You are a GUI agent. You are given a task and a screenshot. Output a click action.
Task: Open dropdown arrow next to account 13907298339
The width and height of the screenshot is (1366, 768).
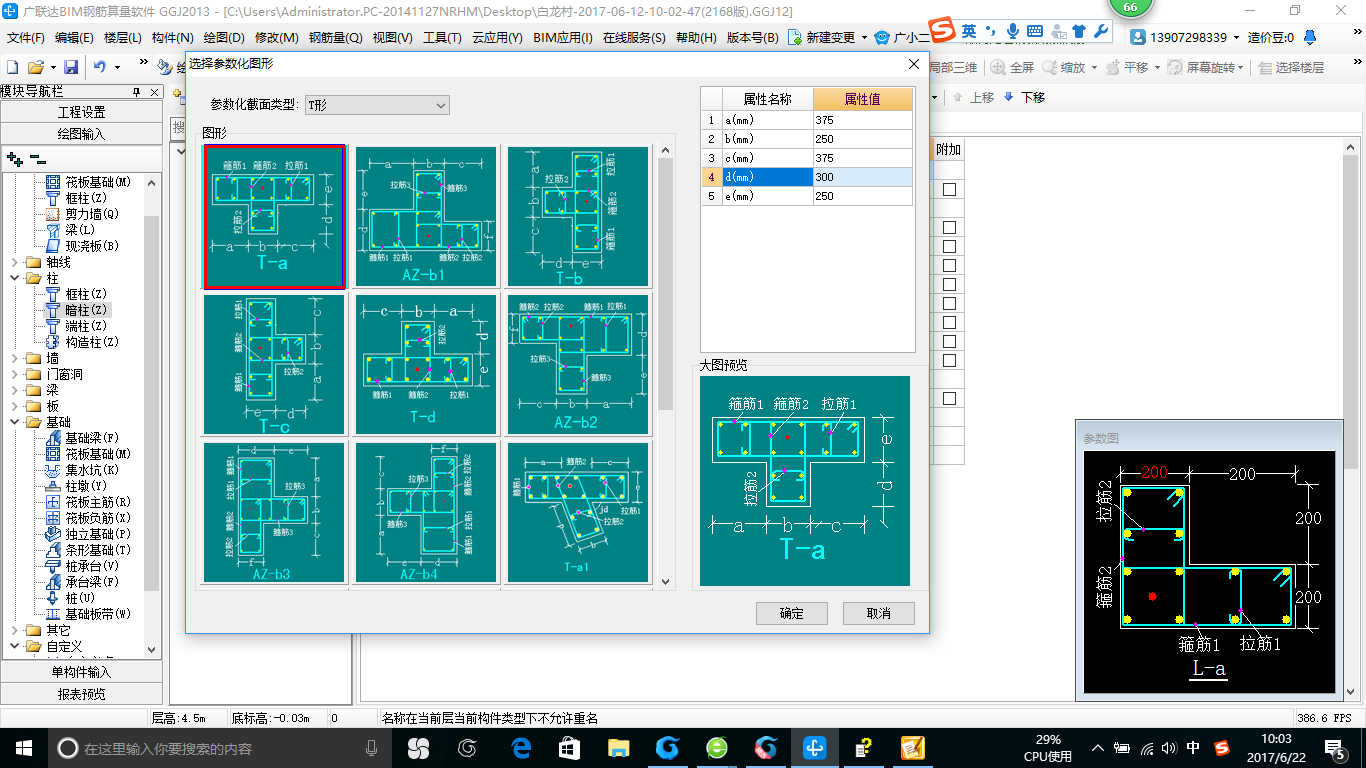click(1236, 37)
